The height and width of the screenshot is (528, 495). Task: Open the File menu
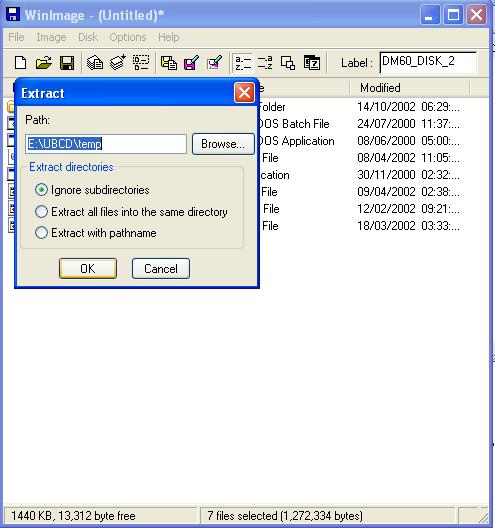coord(16,37)
